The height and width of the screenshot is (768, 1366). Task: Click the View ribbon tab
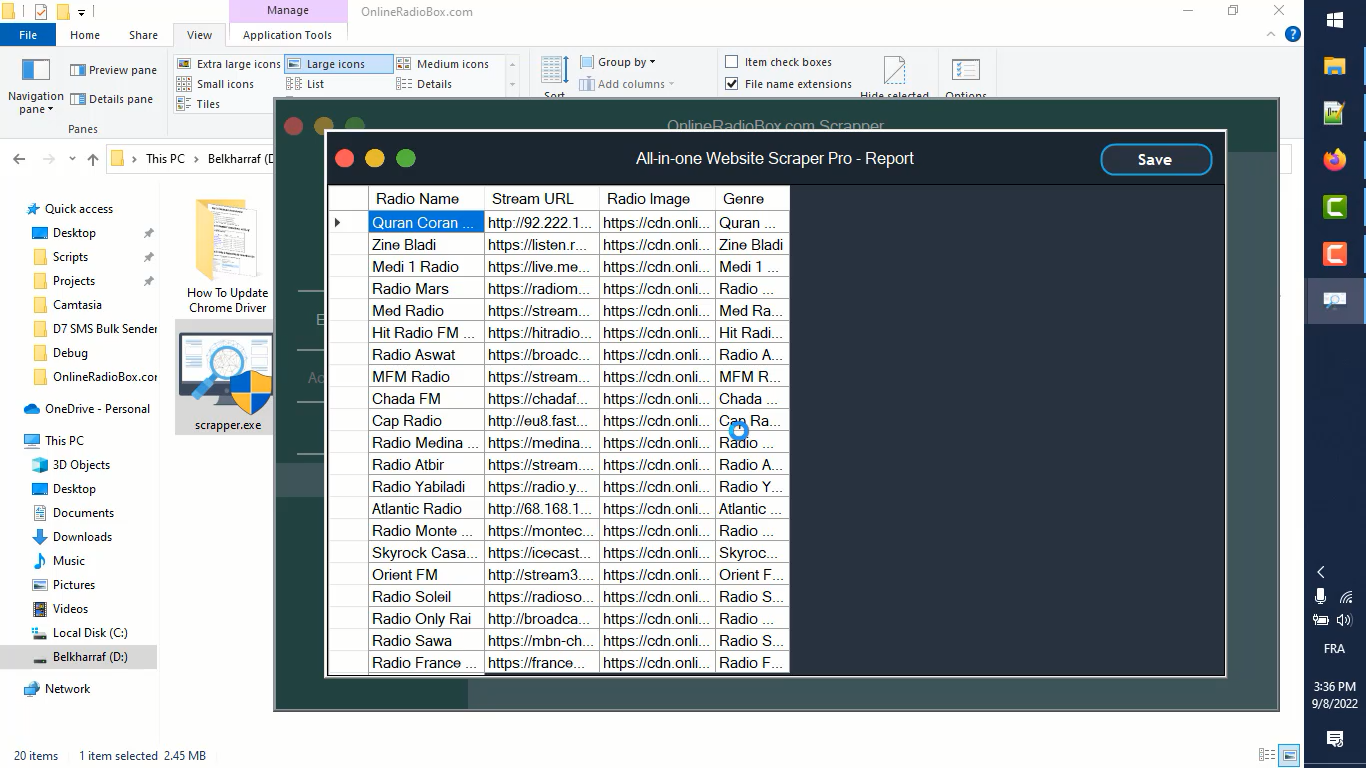(200, 35)
